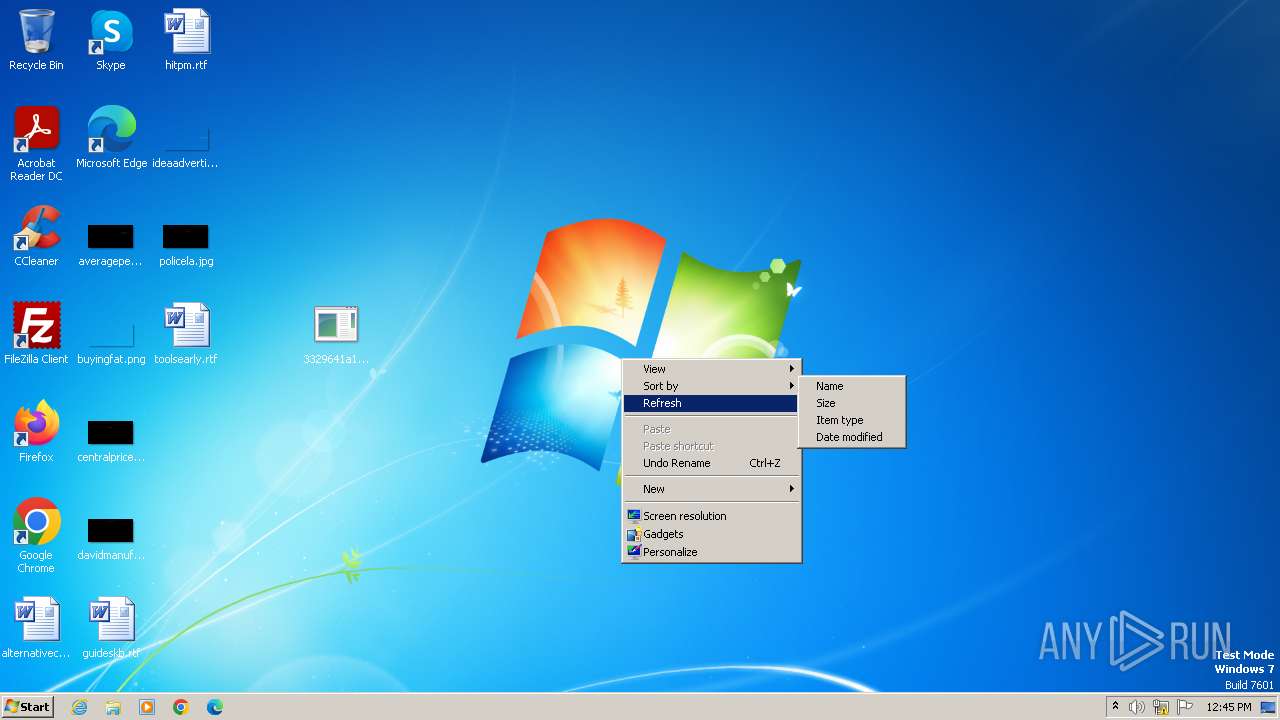Click the Start button
This screenshot has height=720, width=1280.
[27, 707]
